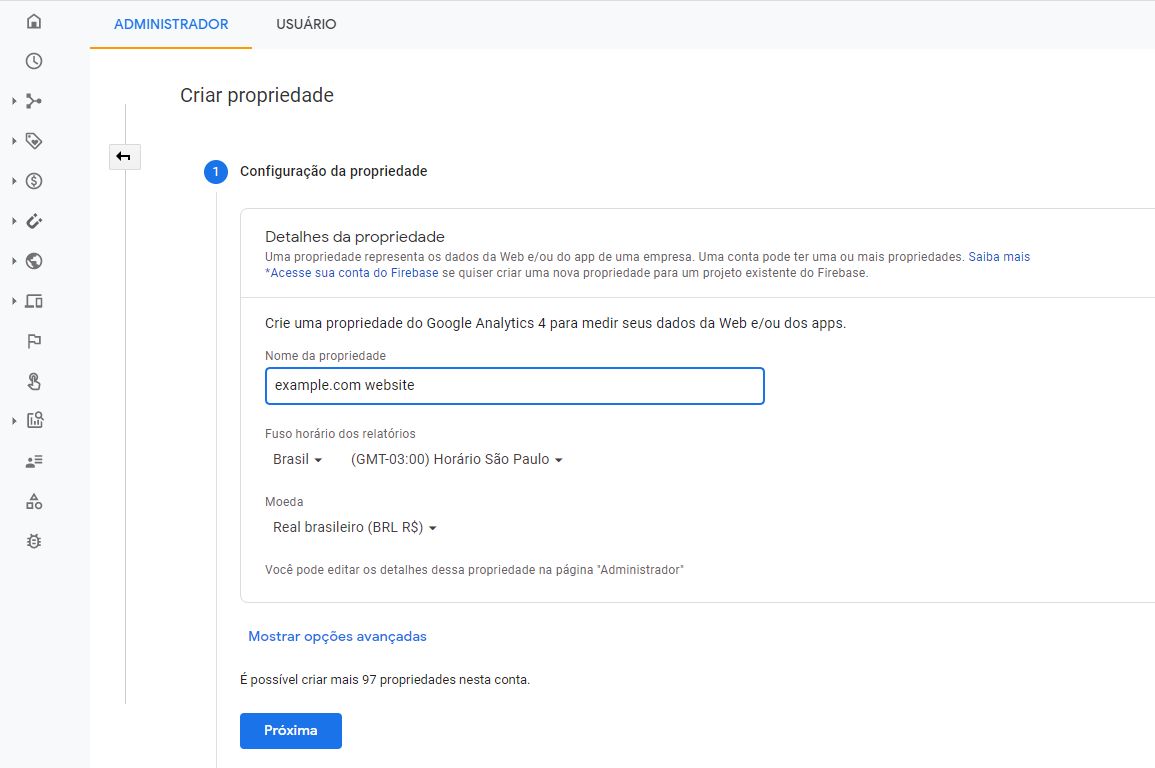This screenshot has width=1155, height=768.
Task: Open the Realtime clock icon
Action: (x=34, y=61)
